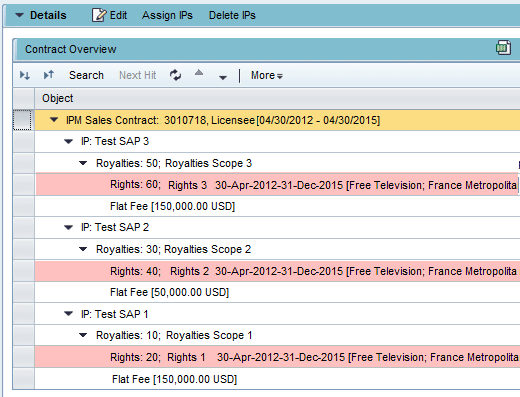
Task: Collapse the IPM Sales Contract node
Action: point(54,120)
